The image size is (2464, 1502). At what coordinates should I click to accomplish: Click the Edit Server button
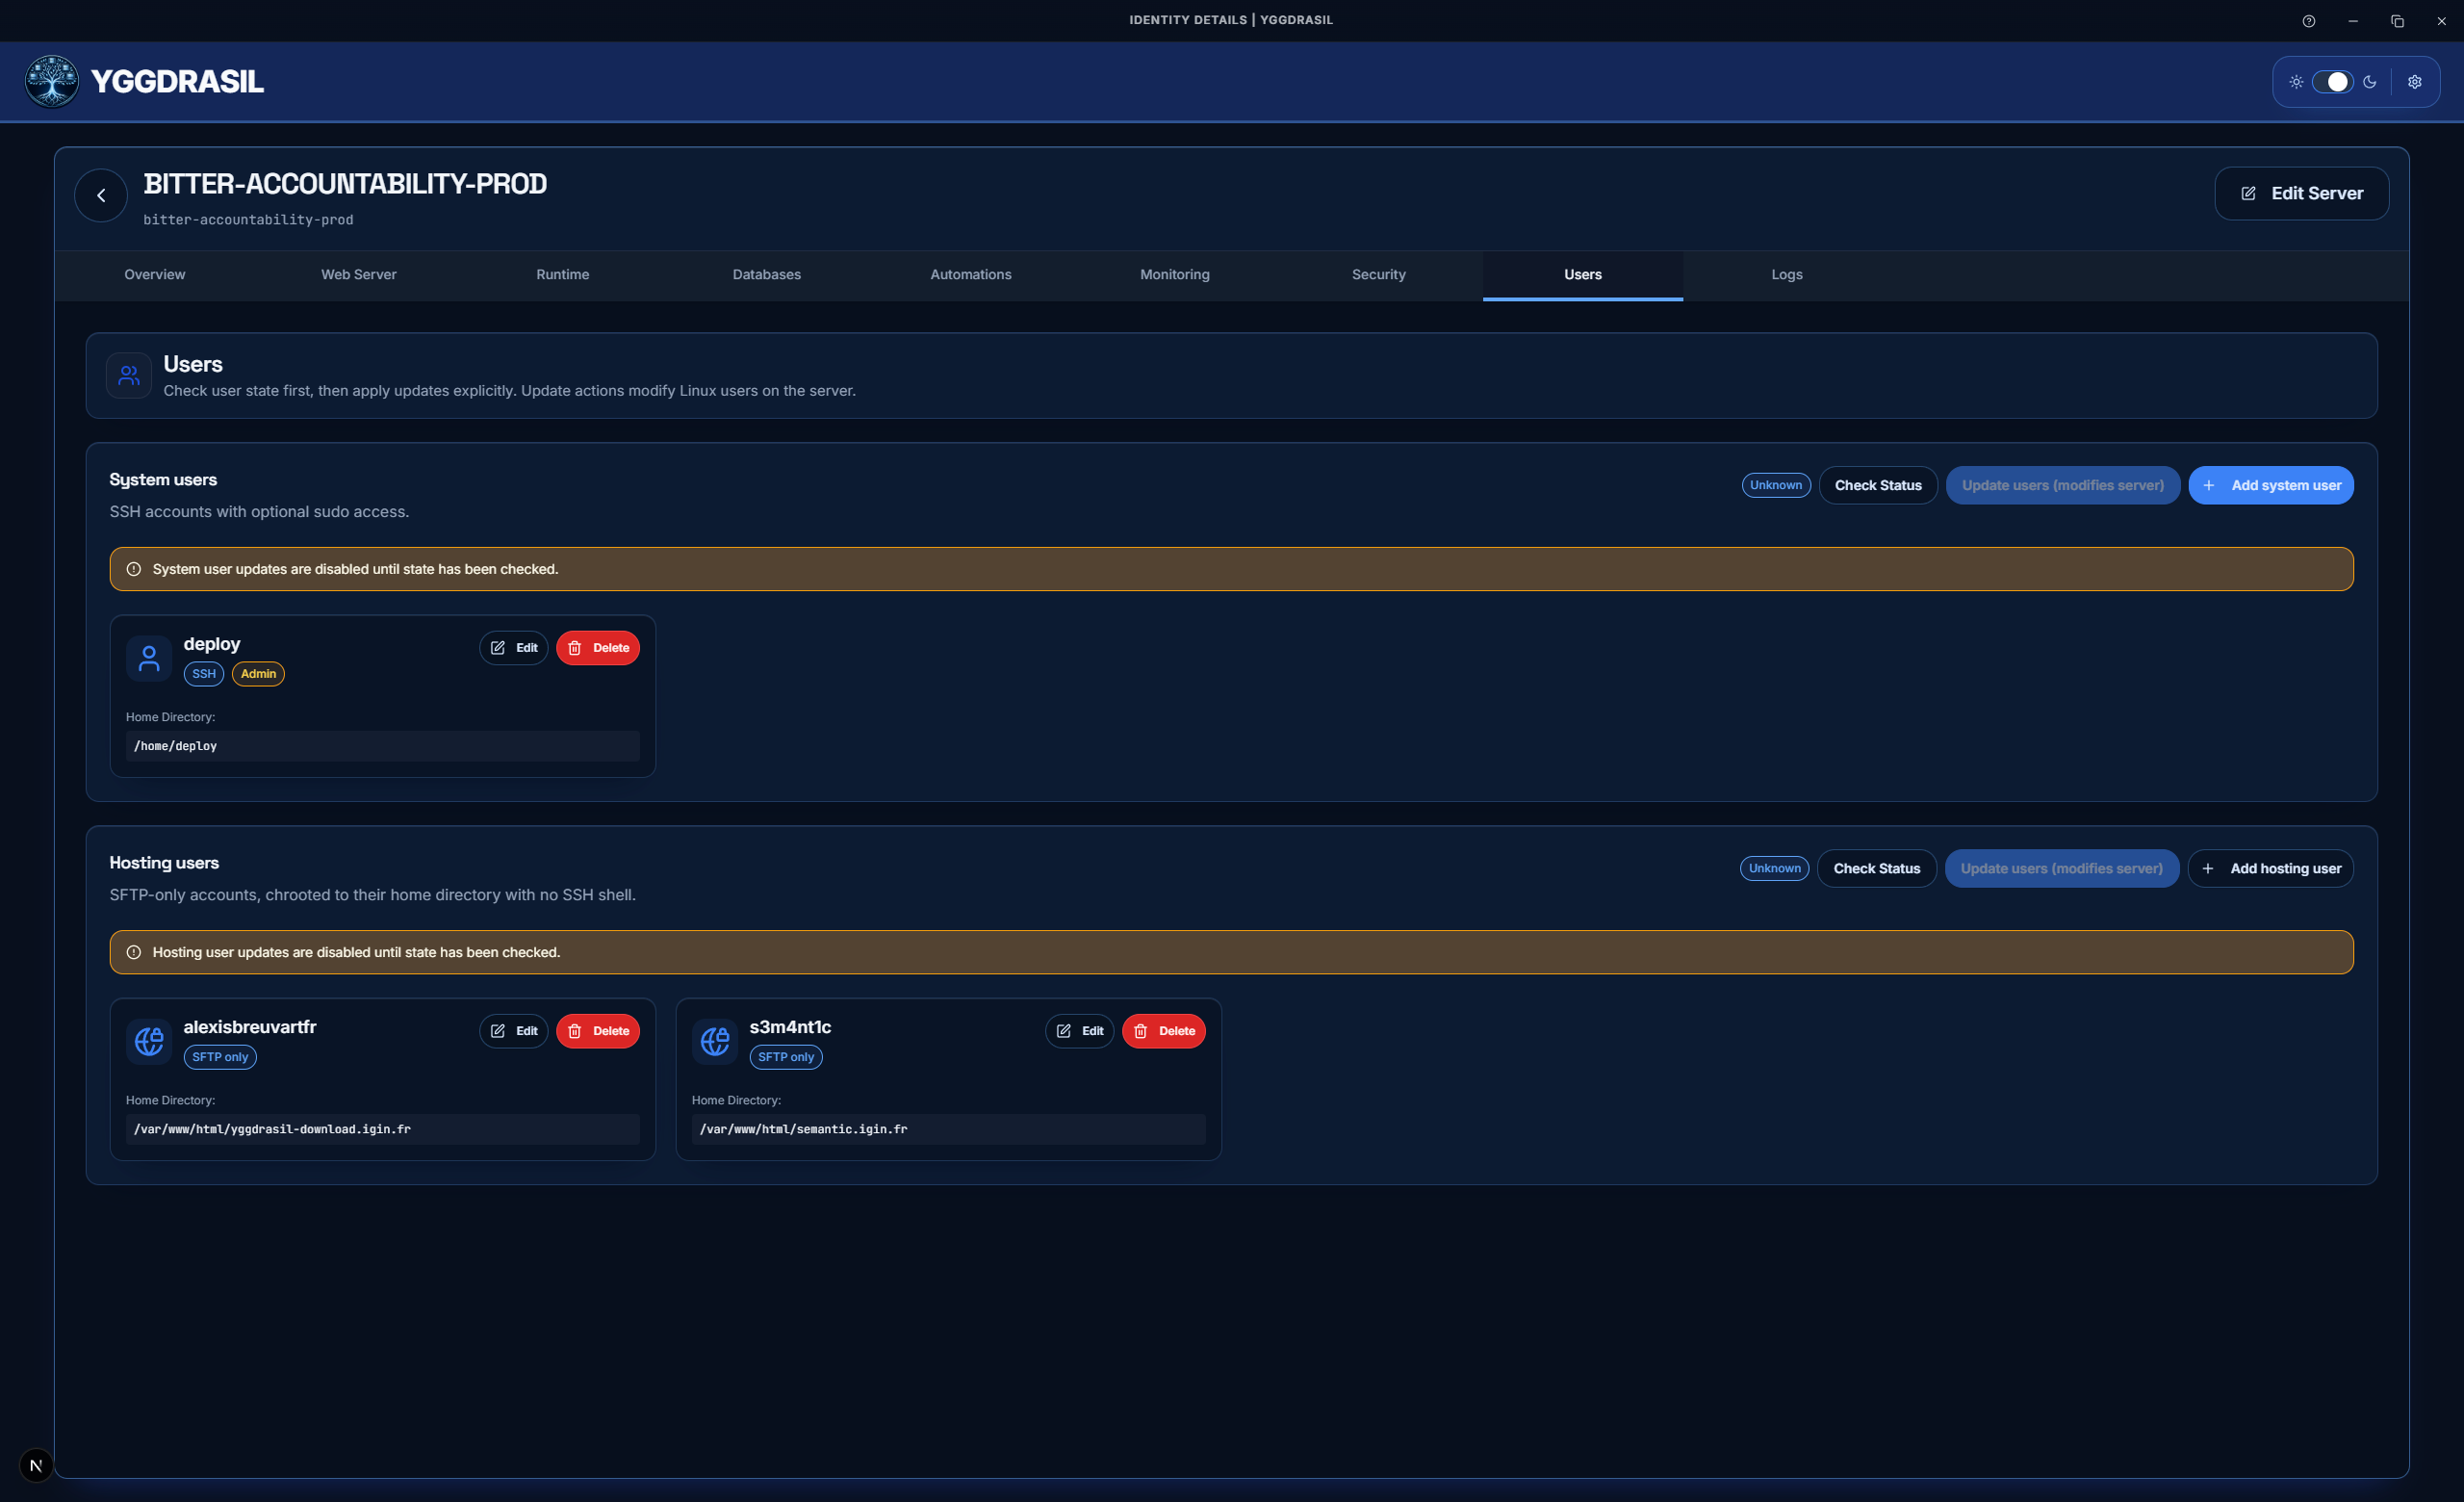[2301, 193]
